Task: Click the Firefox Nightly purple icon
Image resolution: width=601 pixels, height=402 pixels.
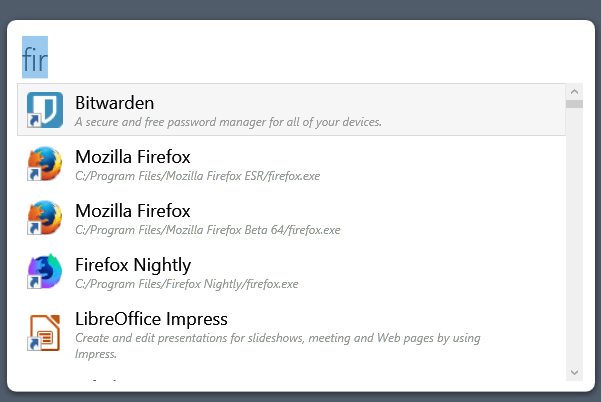Action: (x=45, y=271)
